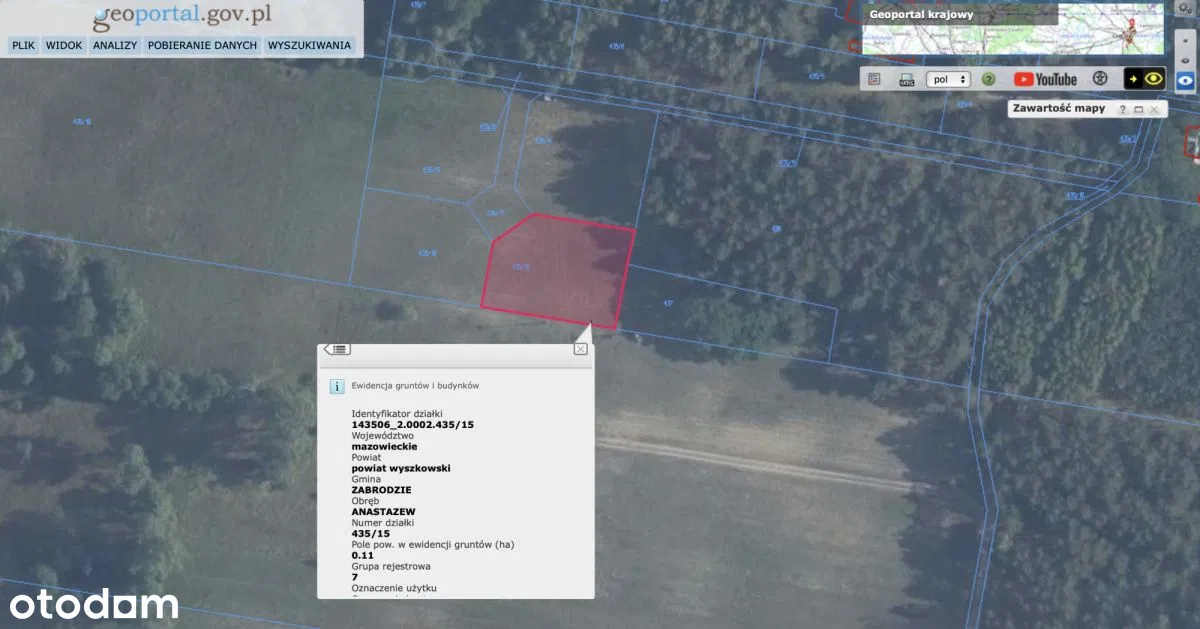Open the PLIK menu
Image resolution: width=1200 pixels, height=629 pixels.
pyautogui.click(x=23, y=45)
